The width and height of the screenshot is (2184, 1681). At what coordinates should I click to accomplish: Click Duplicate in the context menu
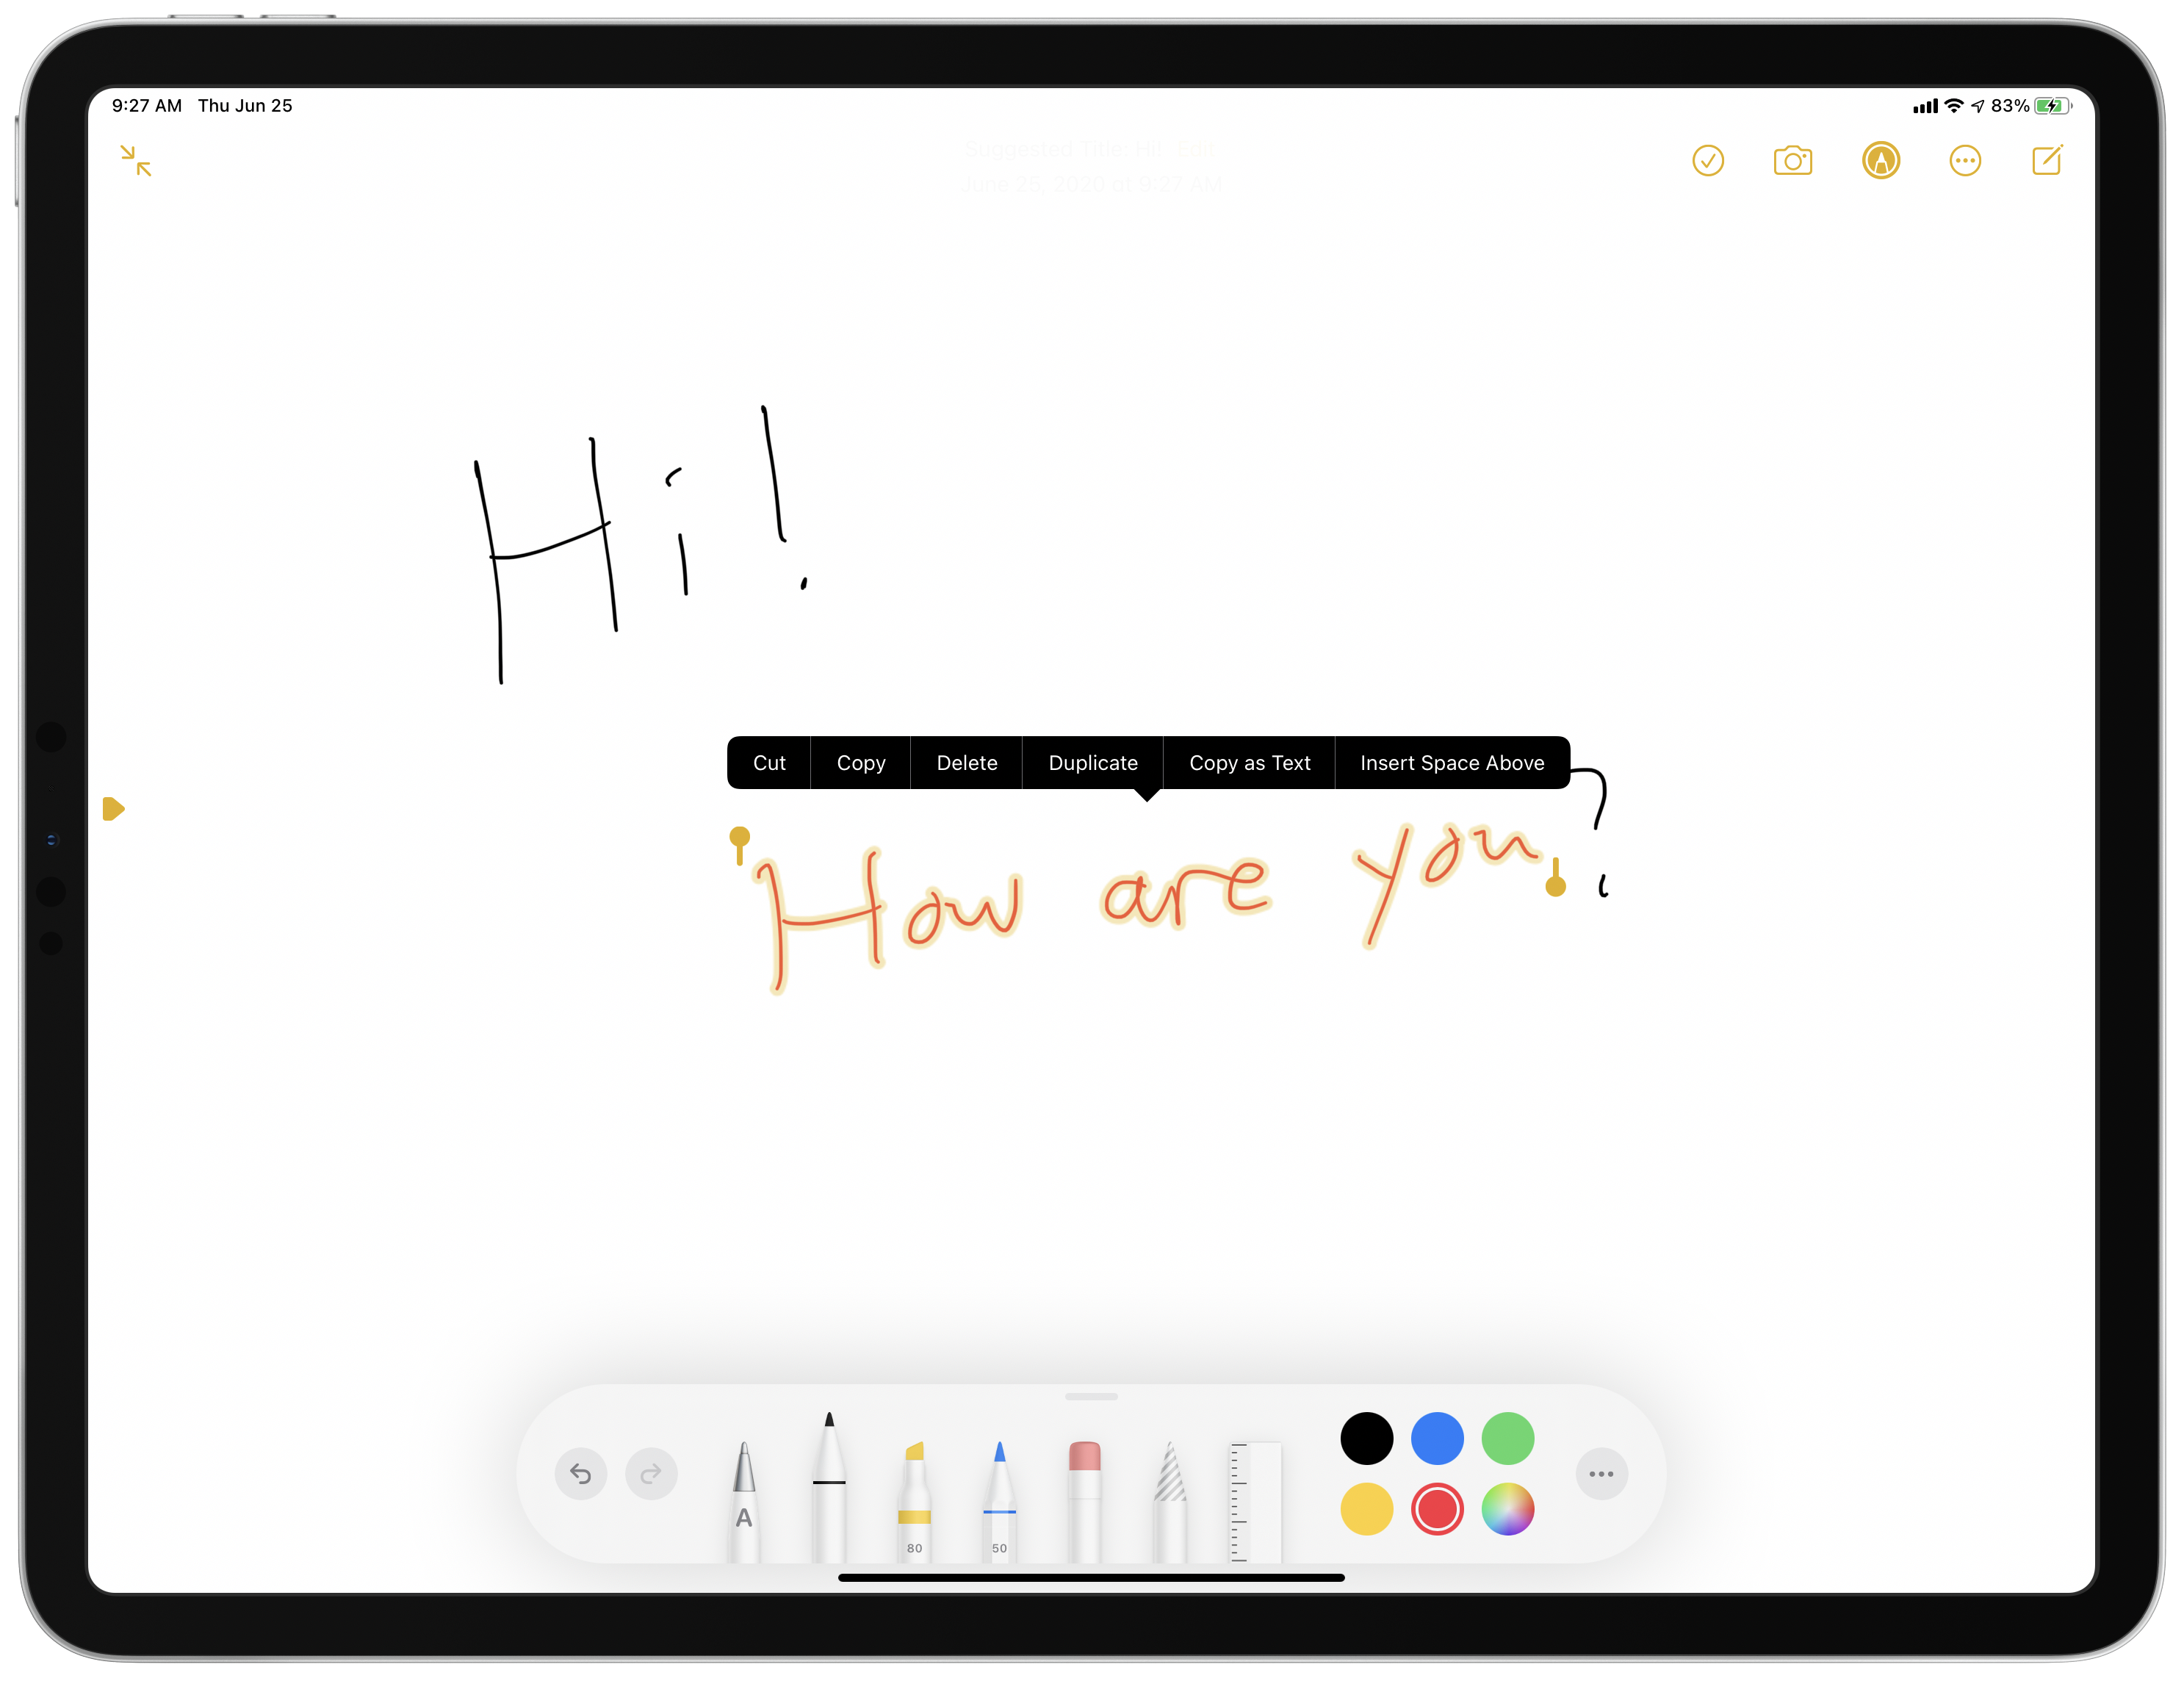click(x=1093, y=763)
